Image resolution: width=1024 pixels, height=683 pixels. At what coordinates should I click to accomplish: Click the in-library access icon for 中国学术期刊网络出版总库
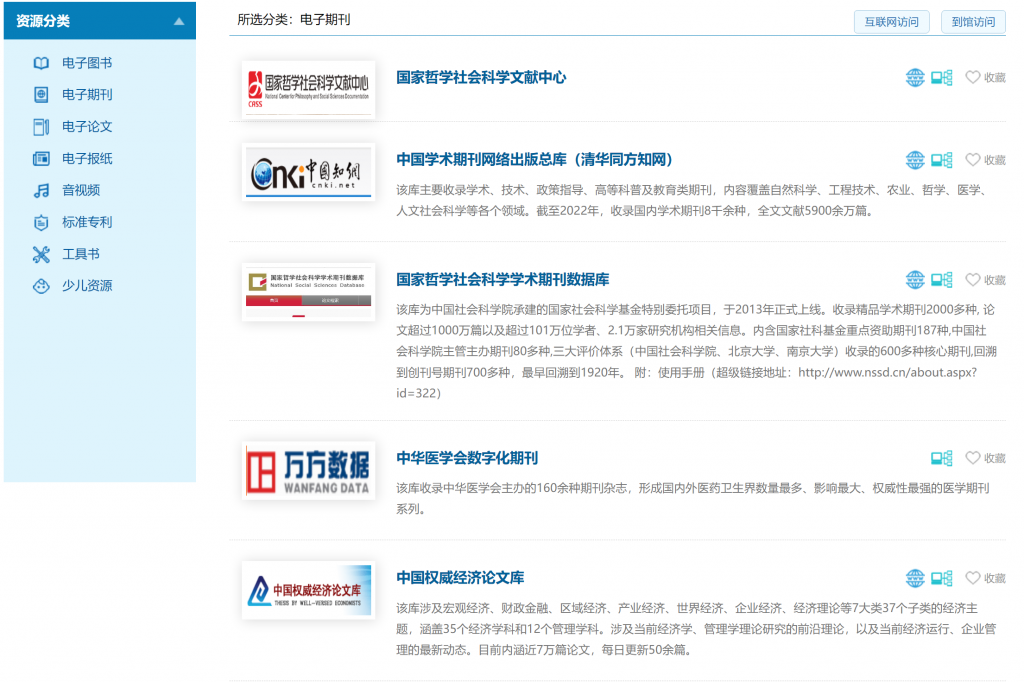[x=941, y=160]
